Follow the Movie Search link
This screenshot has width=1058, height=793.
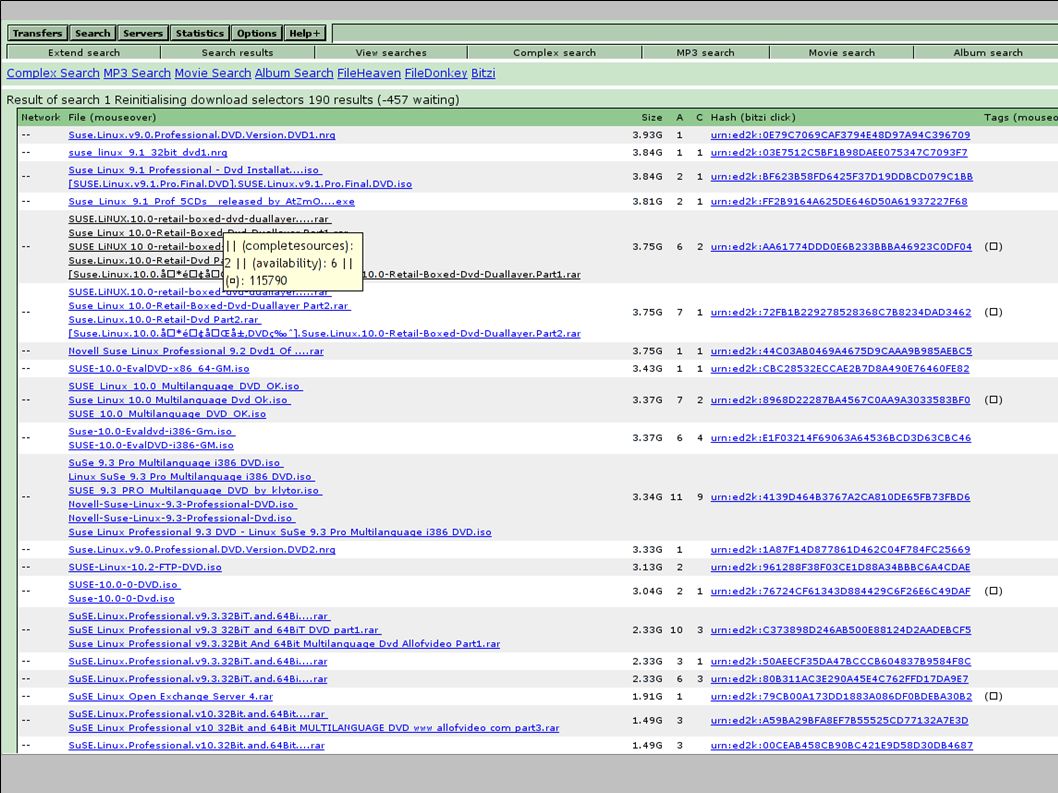213,73
